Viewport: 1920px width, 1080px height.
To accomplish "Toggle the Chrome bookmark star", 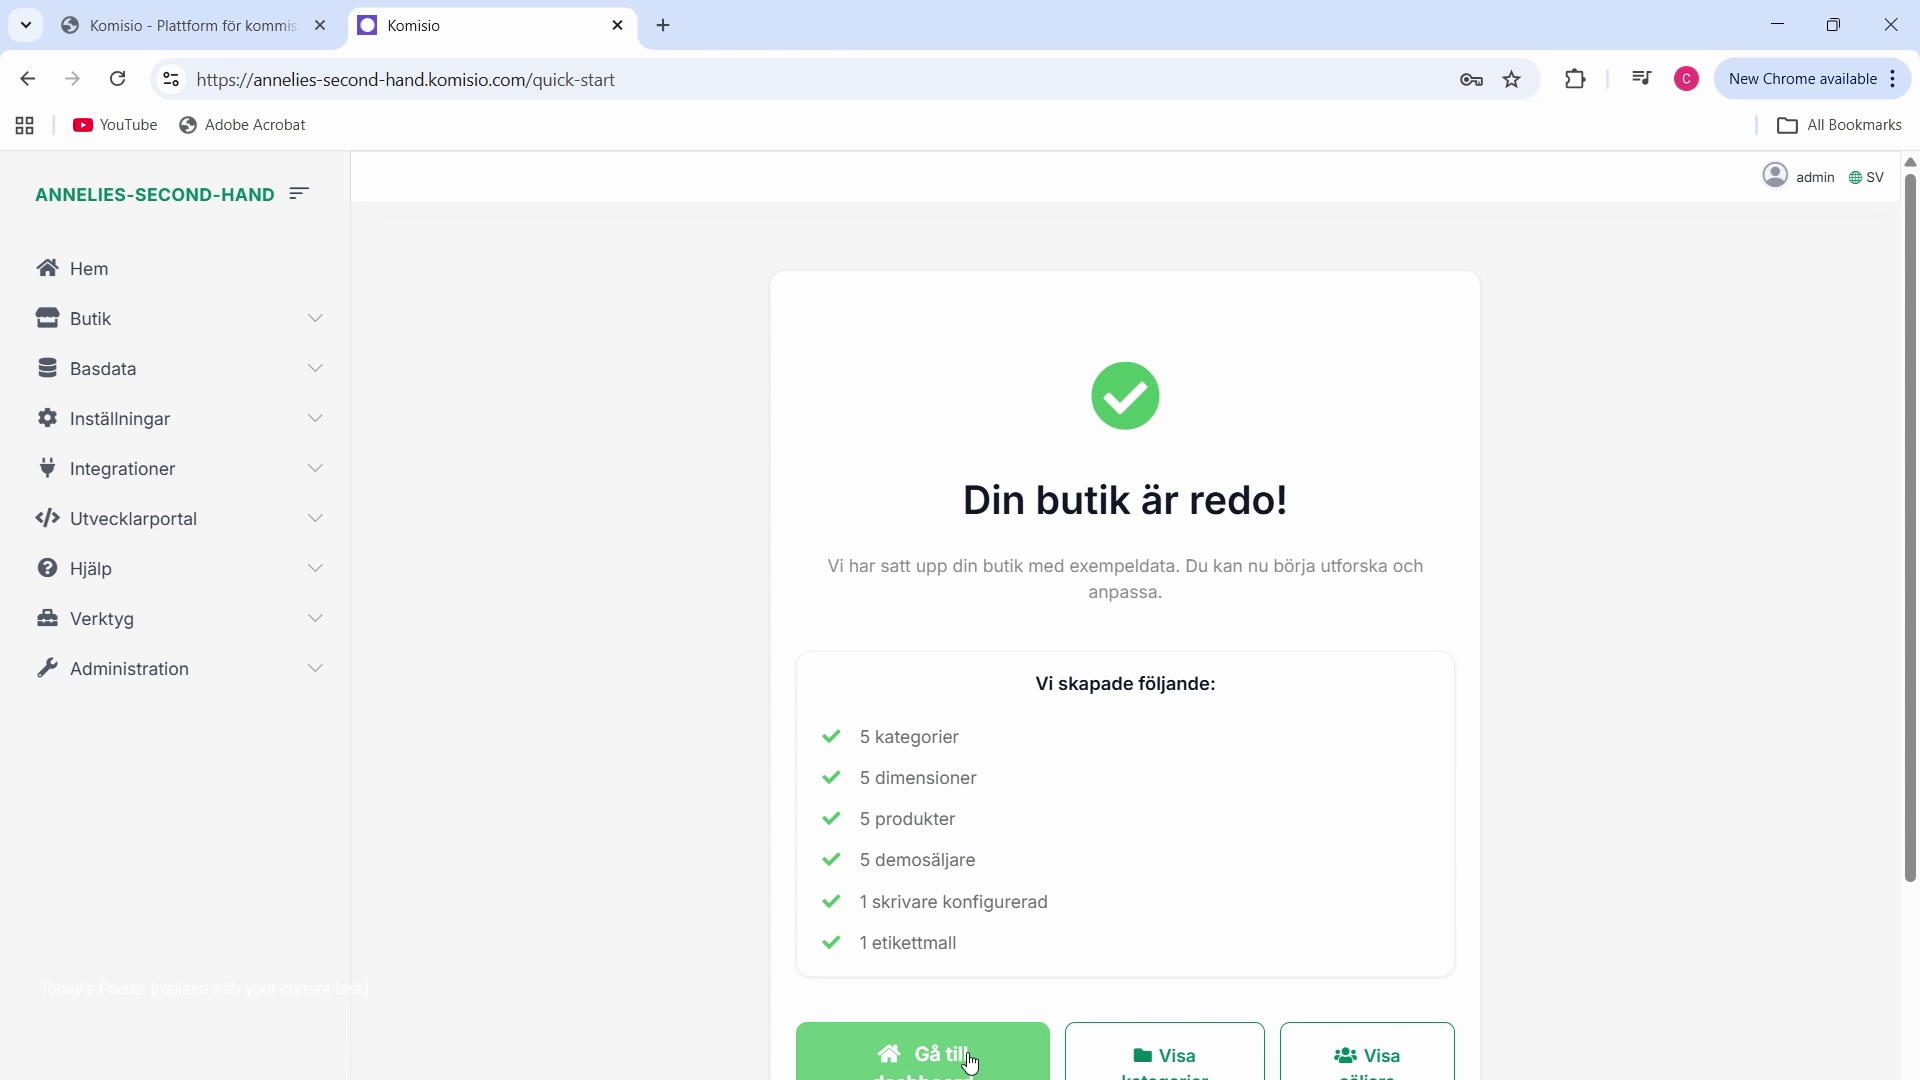I will pos(1512,79).
